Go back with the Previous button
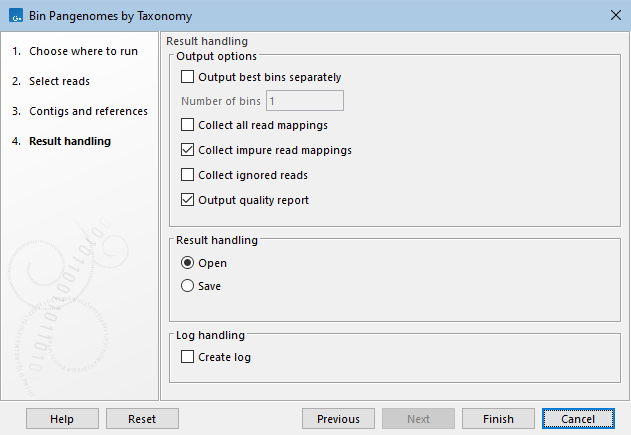631x435 pixels. pos(338,419)
